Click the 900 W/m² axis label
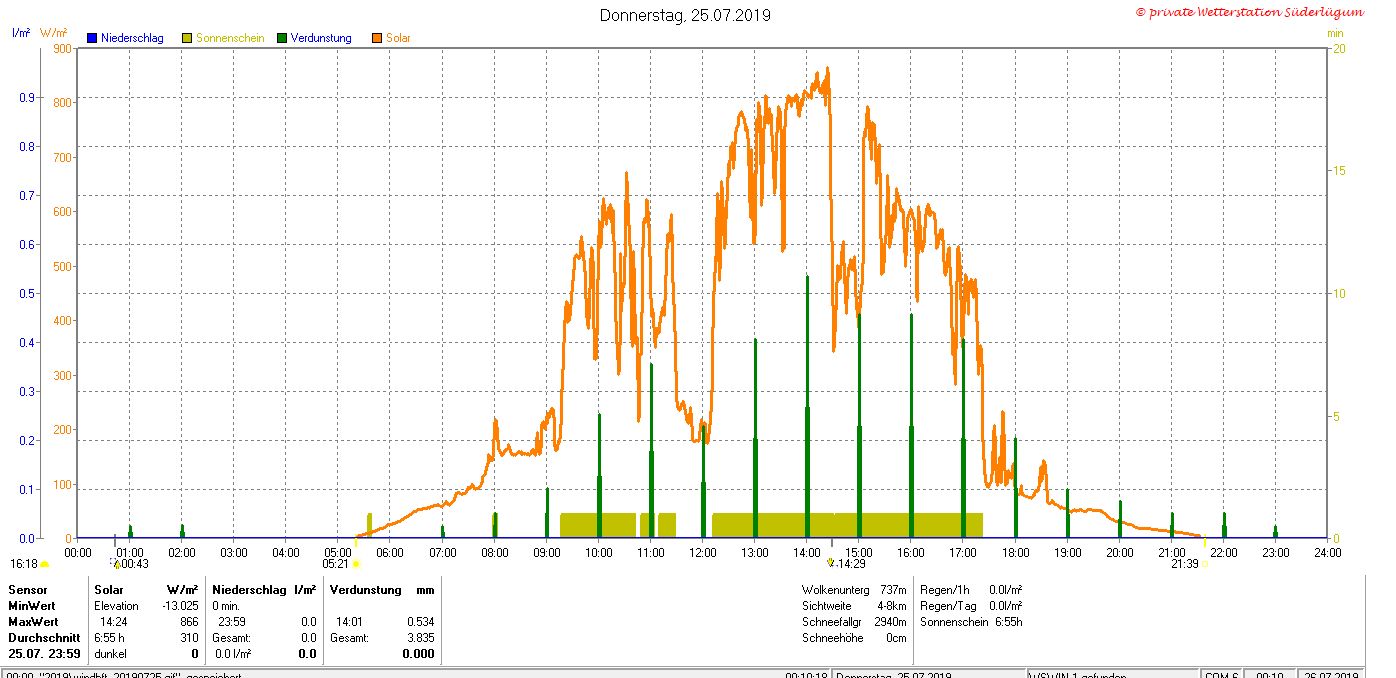Image resolution: width=1396 pixels, height=678 pixels. coord(62,48)
